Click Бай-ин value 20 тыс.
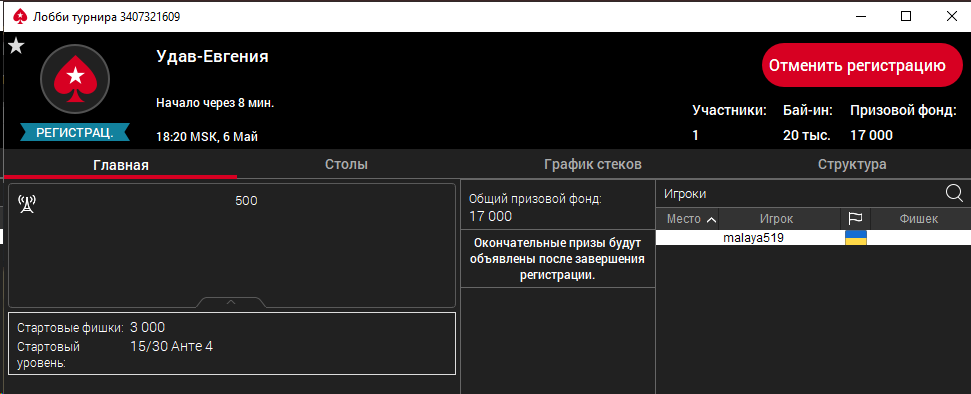 807,135
